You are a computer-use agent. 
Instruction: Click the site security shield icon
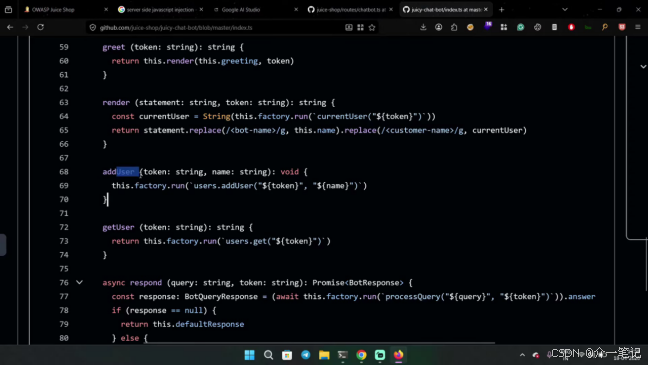pyautogui.click(x=93, y=28)
